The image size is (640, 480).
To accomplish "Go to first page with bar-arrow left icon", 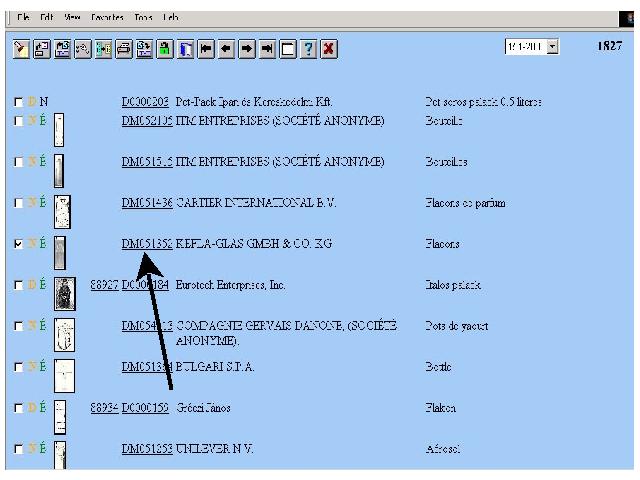I will (206, 49).
